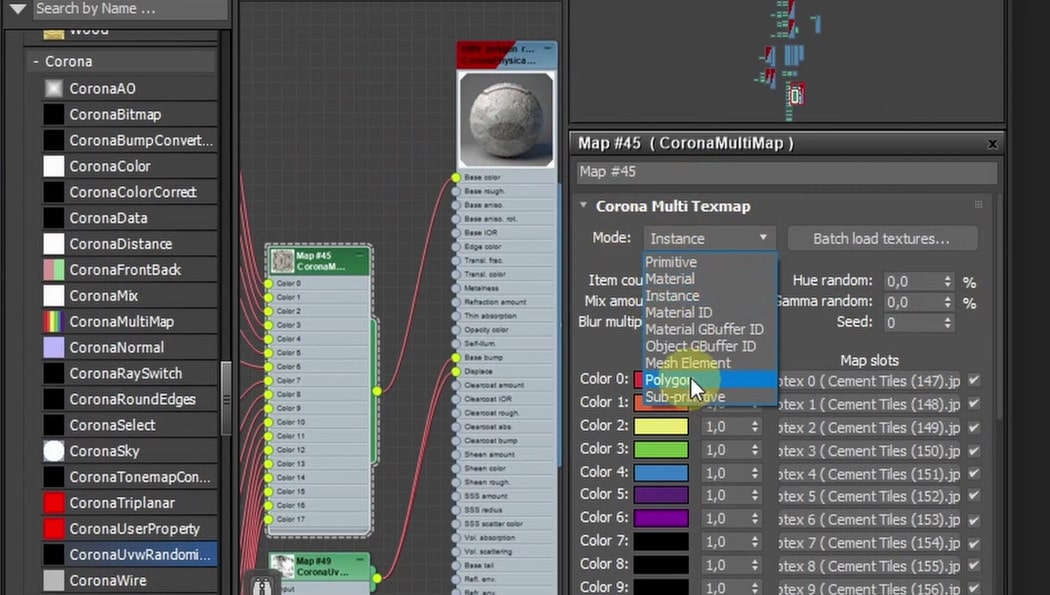The image size is (1050, 595).
Task: Uncheck the Color 6 map slot checkbox
Action: (974, 519)
